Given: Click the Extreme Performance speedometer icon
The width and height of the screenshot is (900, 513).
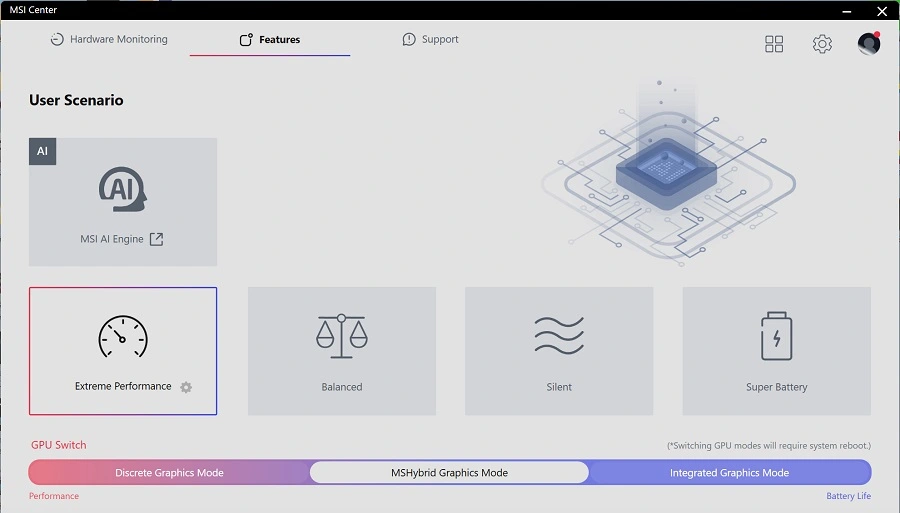Looking at the screenshot, I should (122, 338).
